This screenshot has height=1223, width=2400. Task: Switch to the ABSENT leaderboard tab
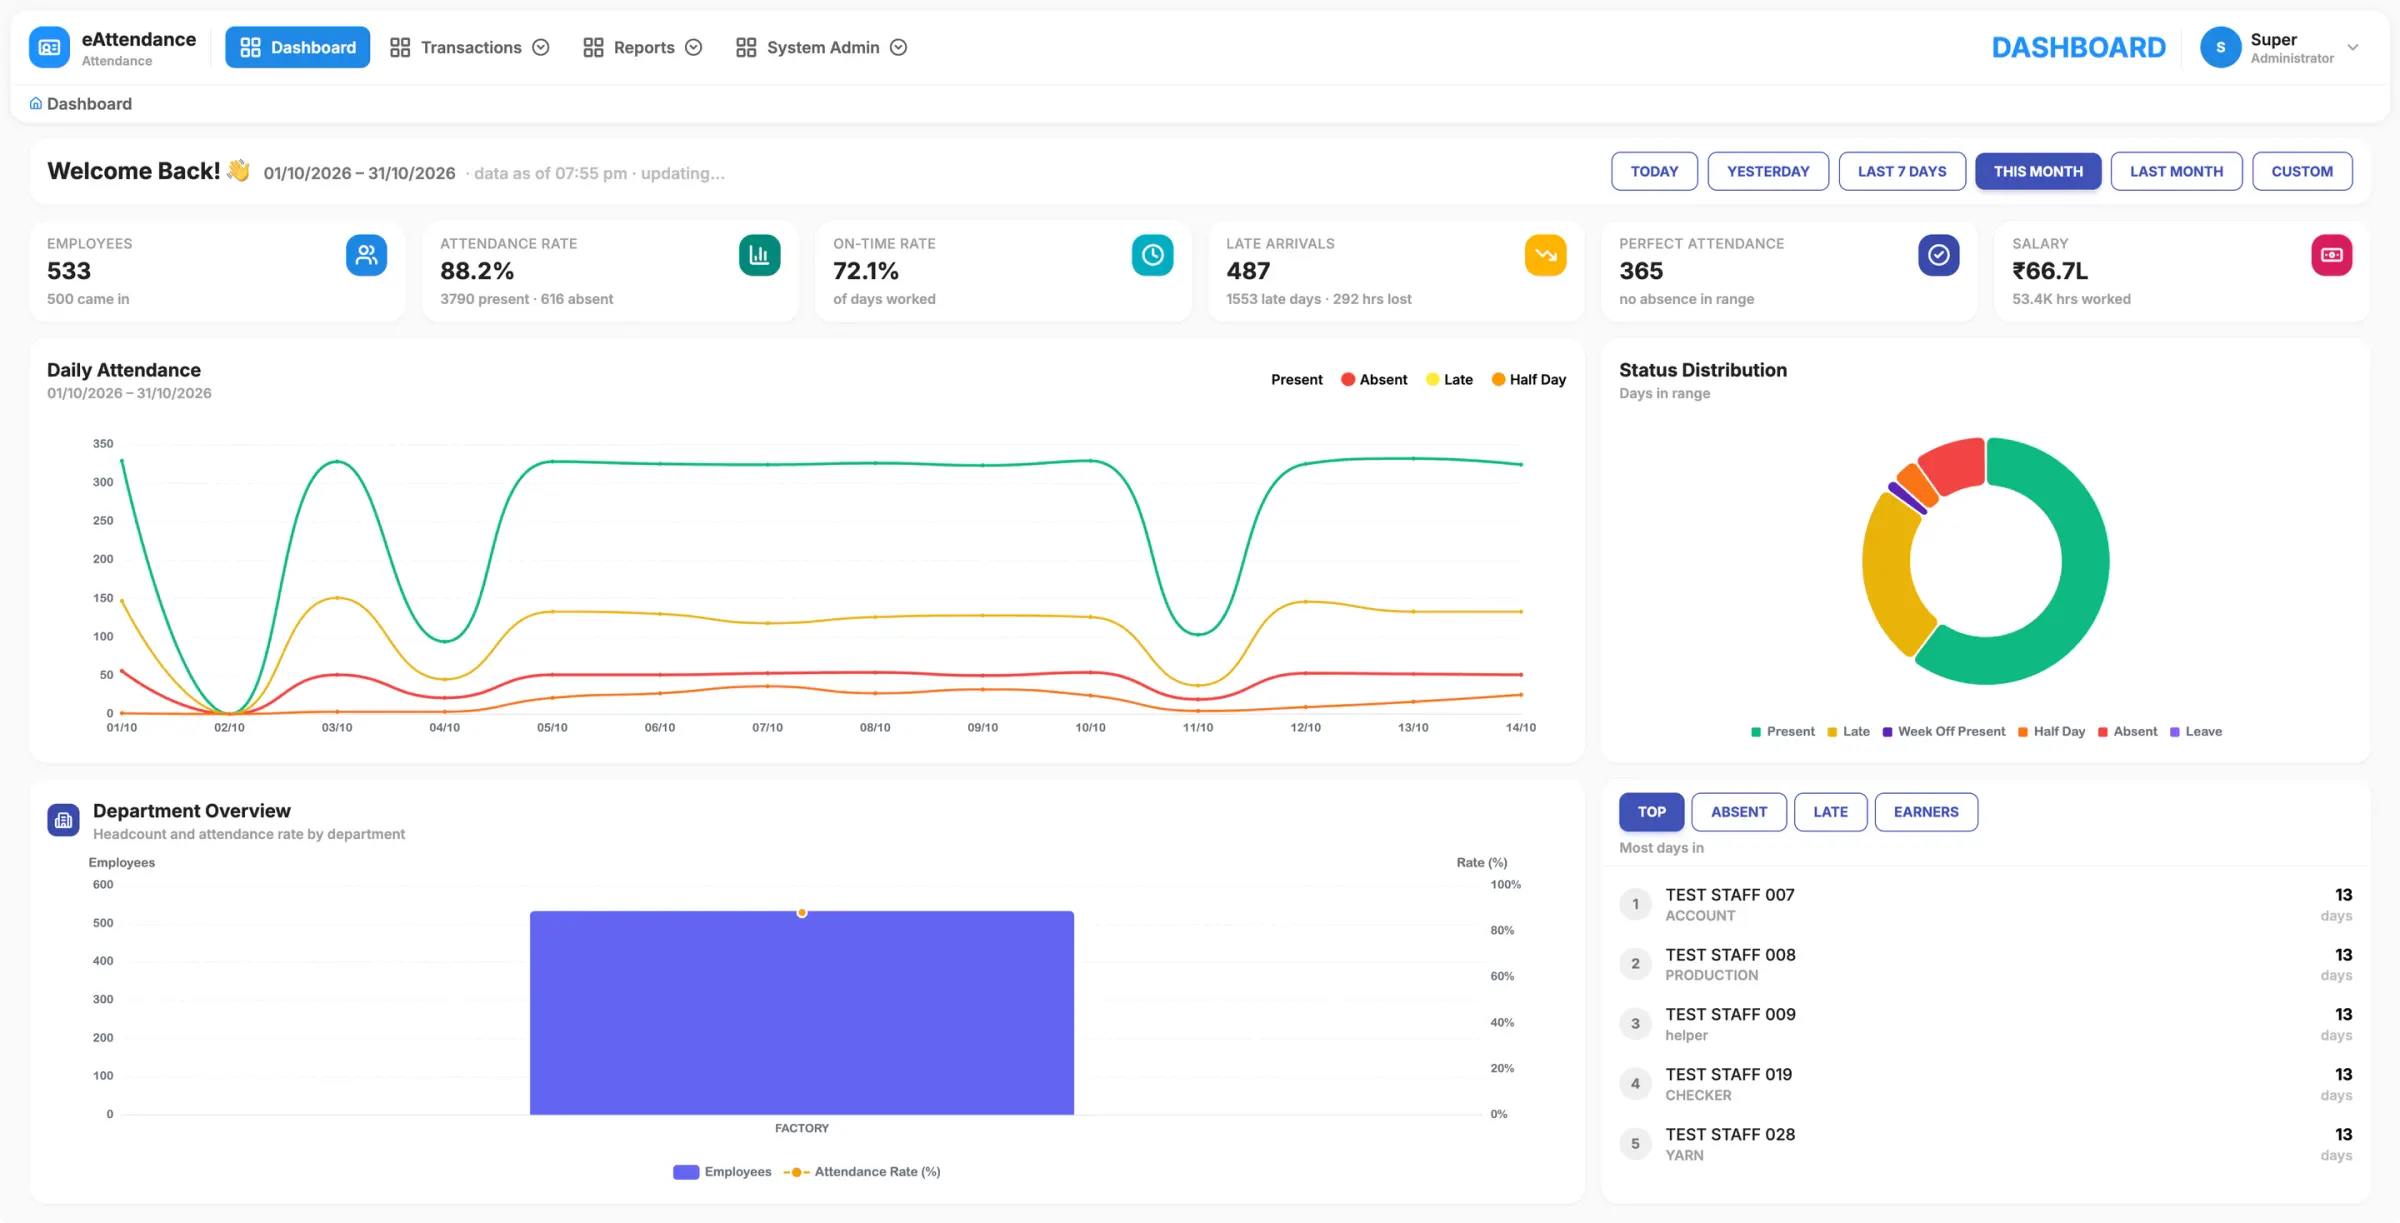[1738, 811]
